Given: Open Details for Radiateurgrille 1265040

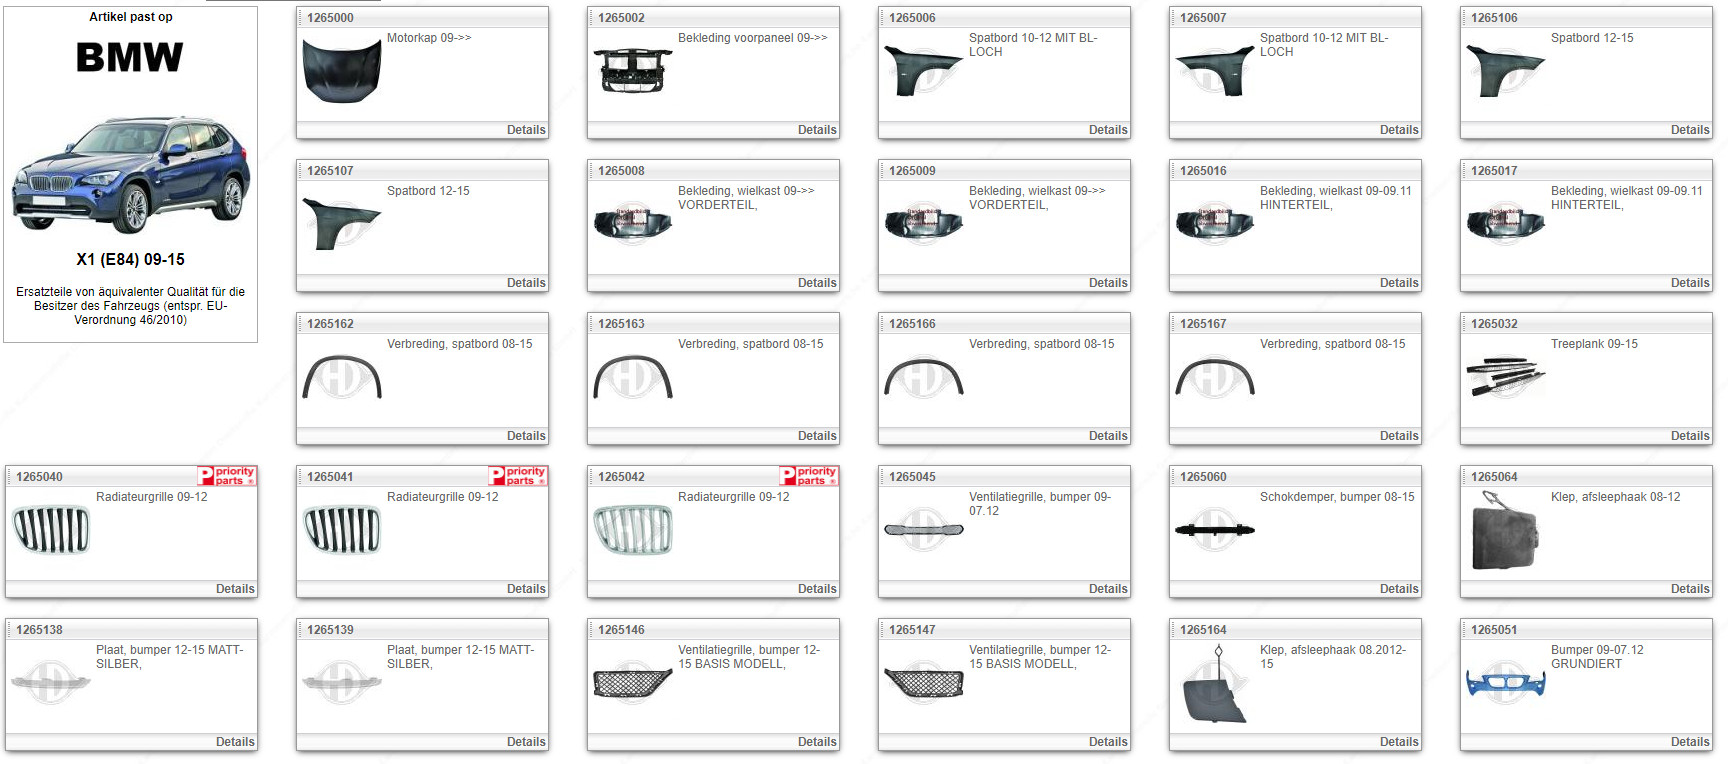Looking at the screenshot, I should pyautogui.click(x=235, y=589).
